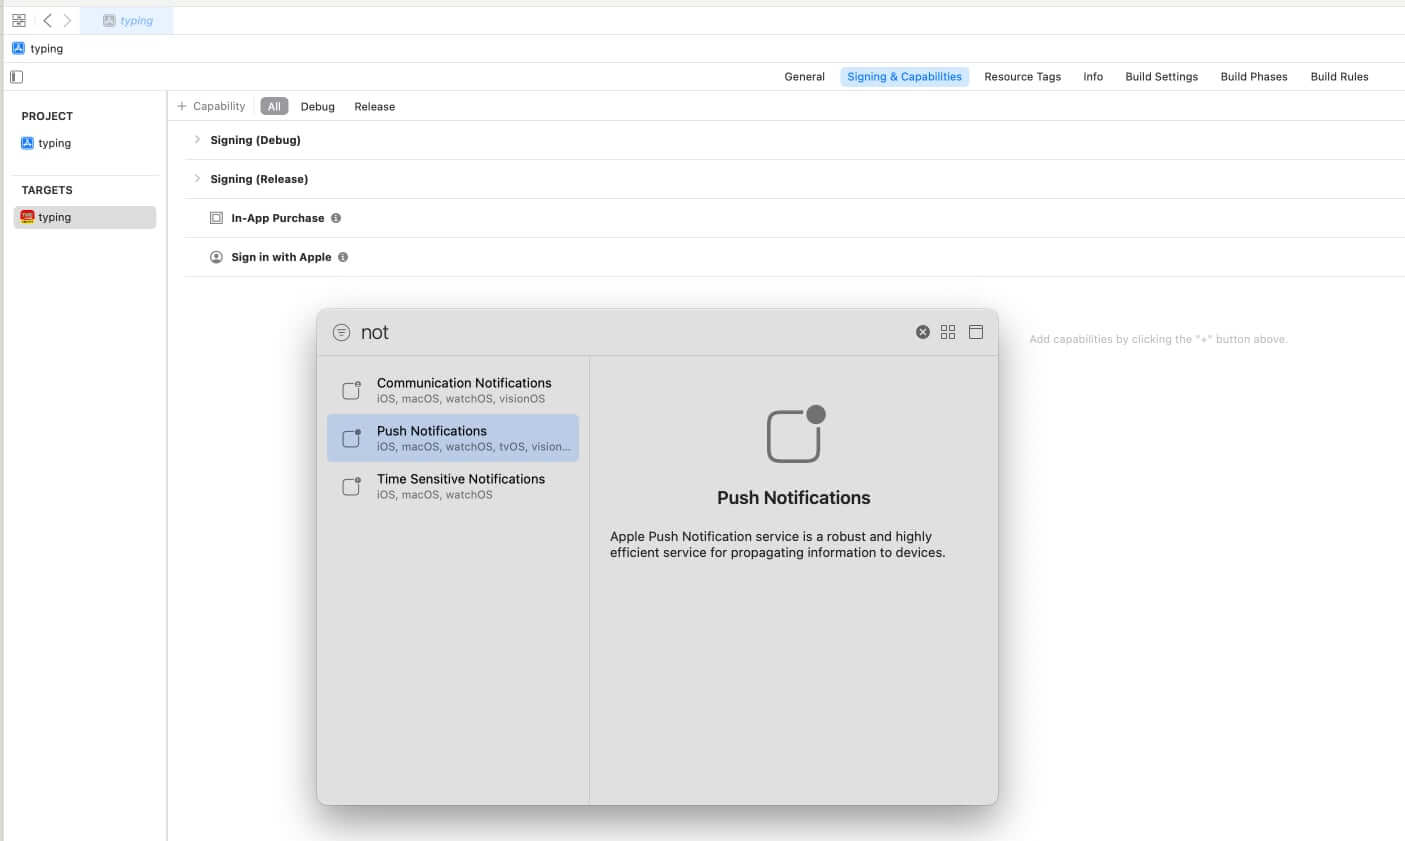
Task: Click the typing breadcrumb label
Action: coord(47,49)
